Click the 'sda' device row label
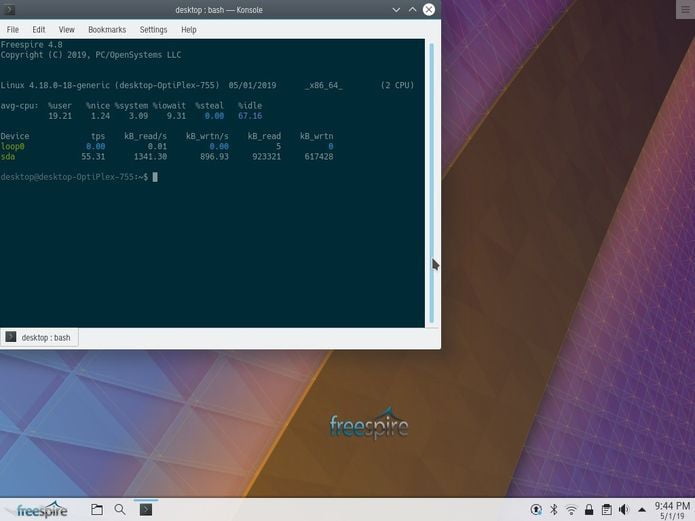 [8, 157]
